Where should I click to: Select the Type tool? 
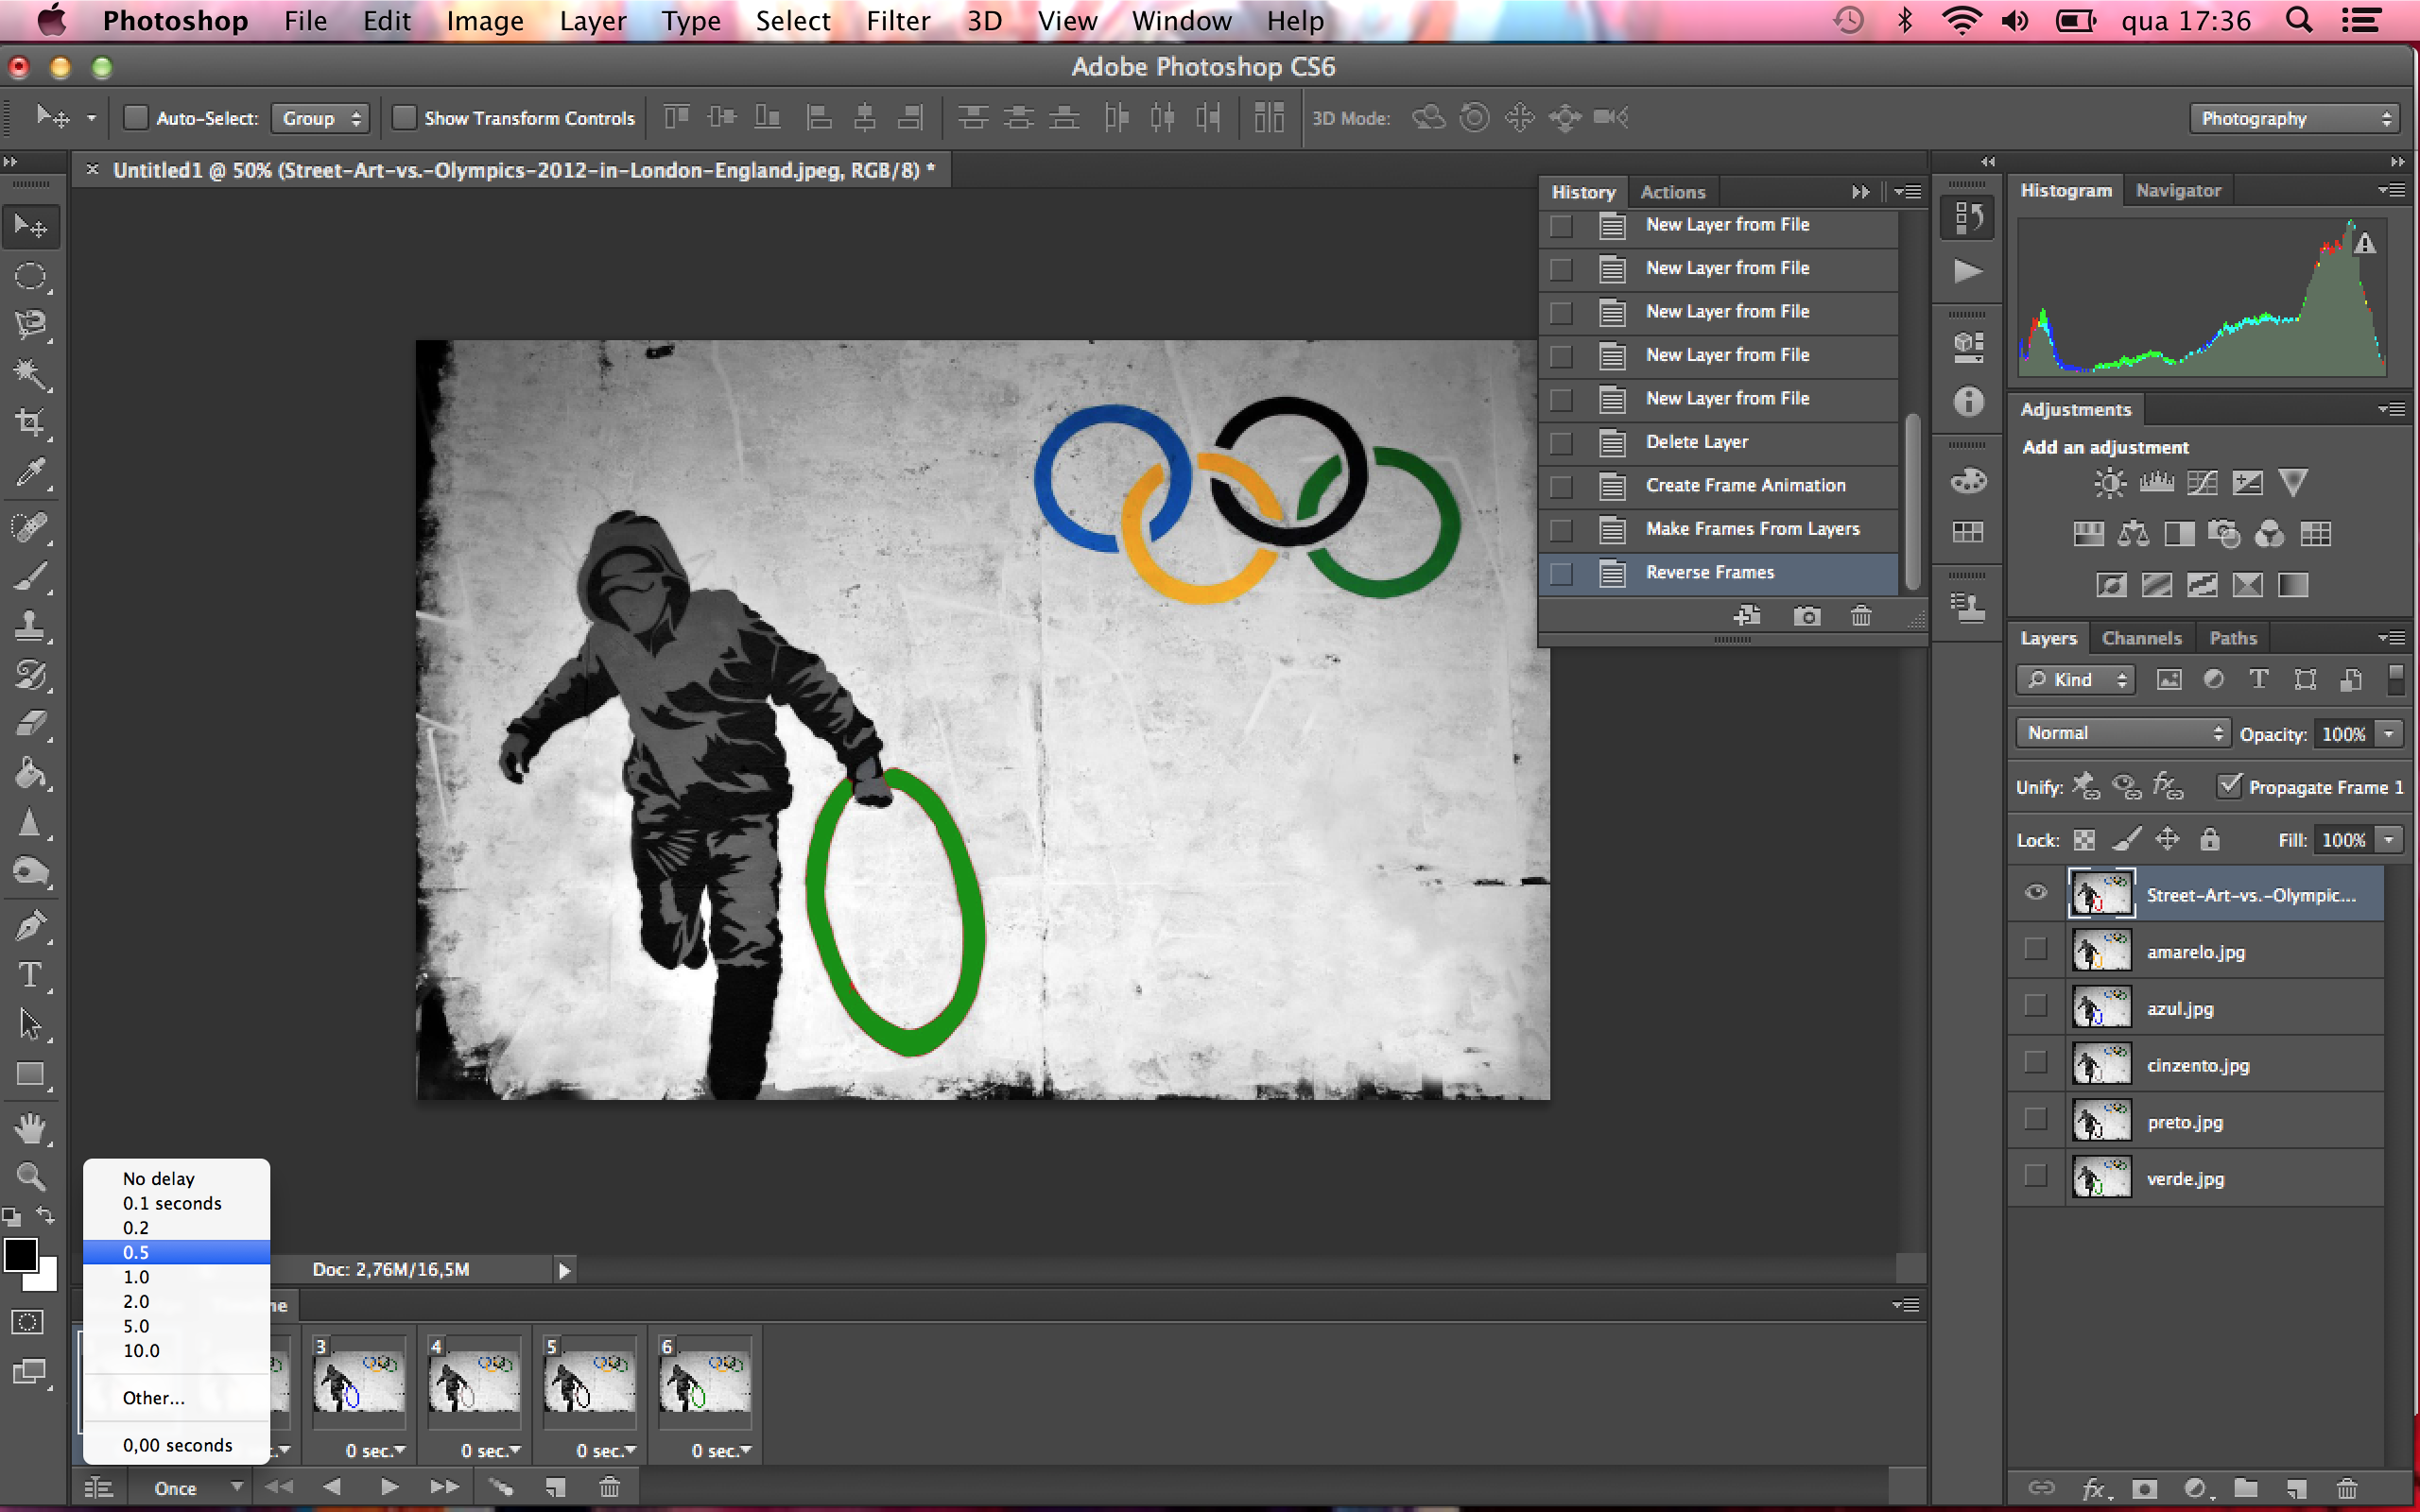click(30, 975)
